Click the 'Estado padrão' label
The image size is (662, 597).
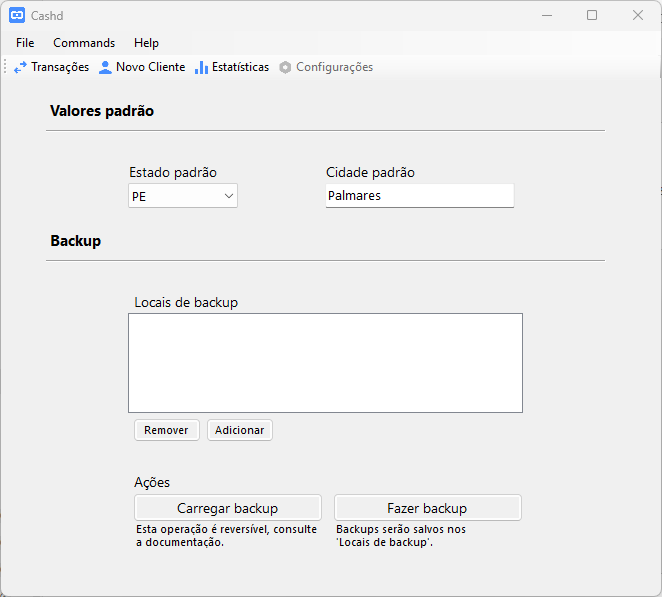click(x=173, y=172)
